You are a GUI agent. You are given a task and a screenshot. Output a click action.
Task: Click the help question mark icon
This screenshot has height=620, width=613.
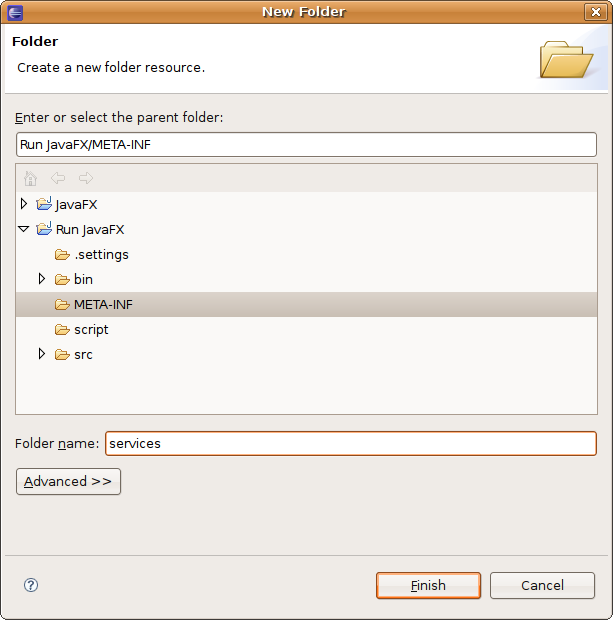click(x=30, y=585)
